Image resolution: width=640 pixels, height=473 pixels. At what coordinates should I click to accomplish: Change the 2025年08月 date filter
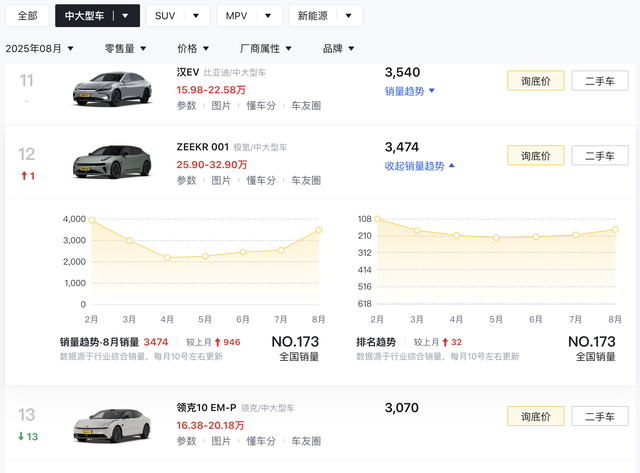pyautogui.click(x=40, y=48)
